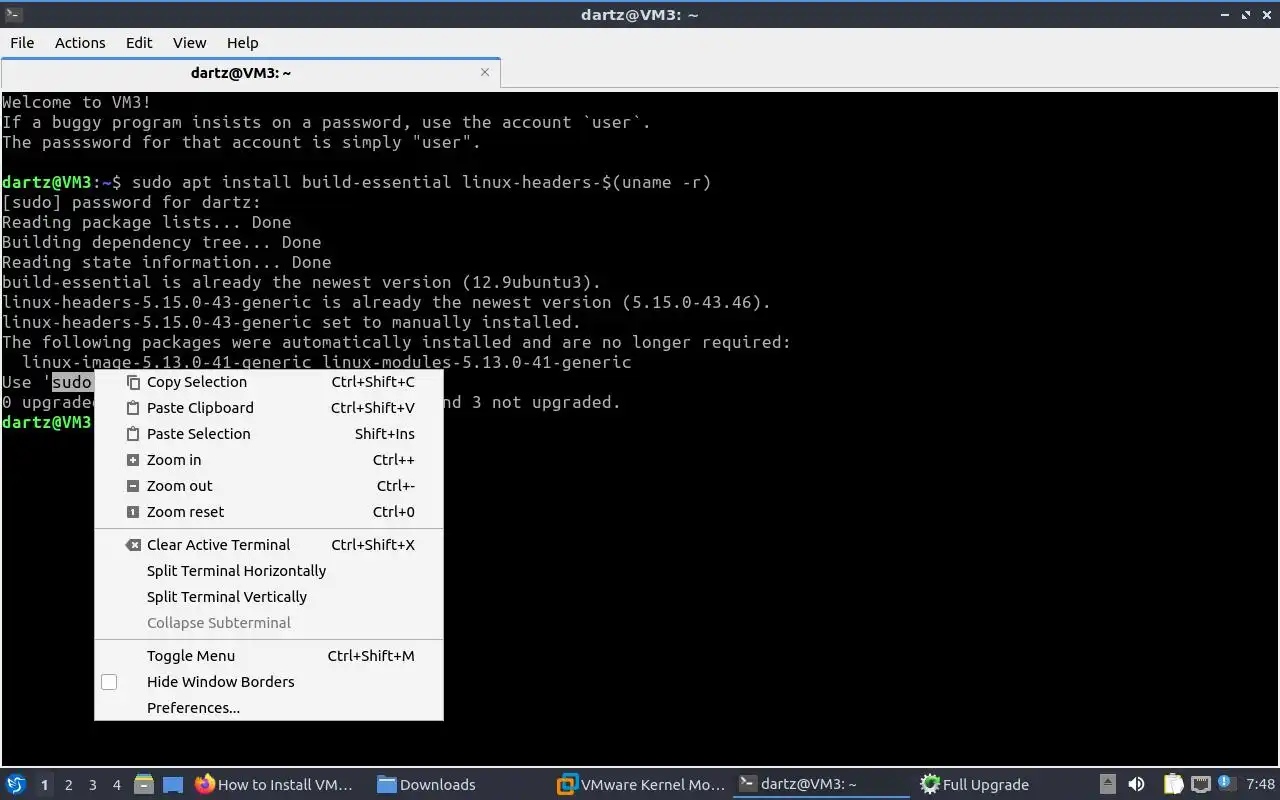Open the Edit menu
The width and height of the screenshot is (1280, 800).
139,43
